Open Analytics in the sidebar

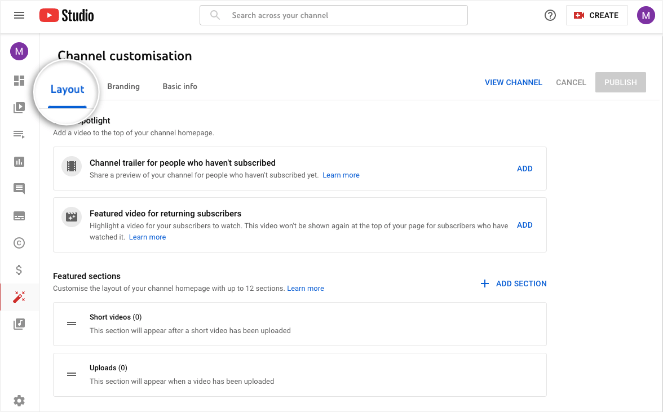(x=19, y=162)
